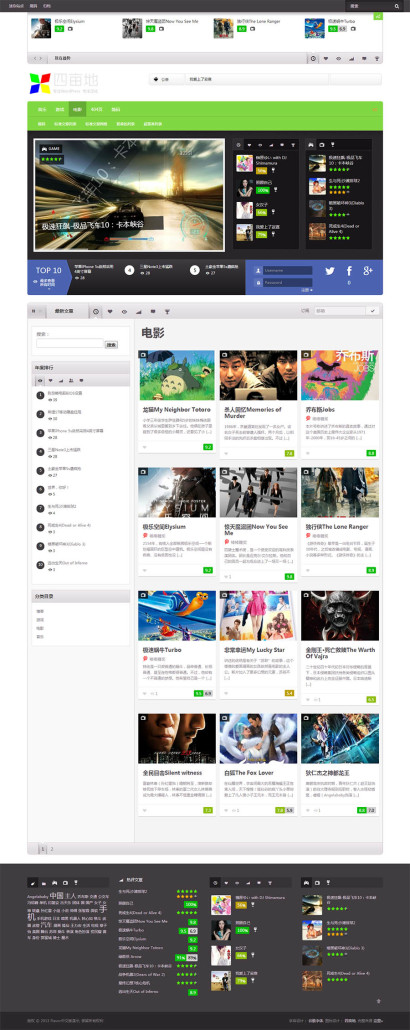Open the Facebook icon beside the login form
Screen dimensions: 410x1030
coord(349,271)
